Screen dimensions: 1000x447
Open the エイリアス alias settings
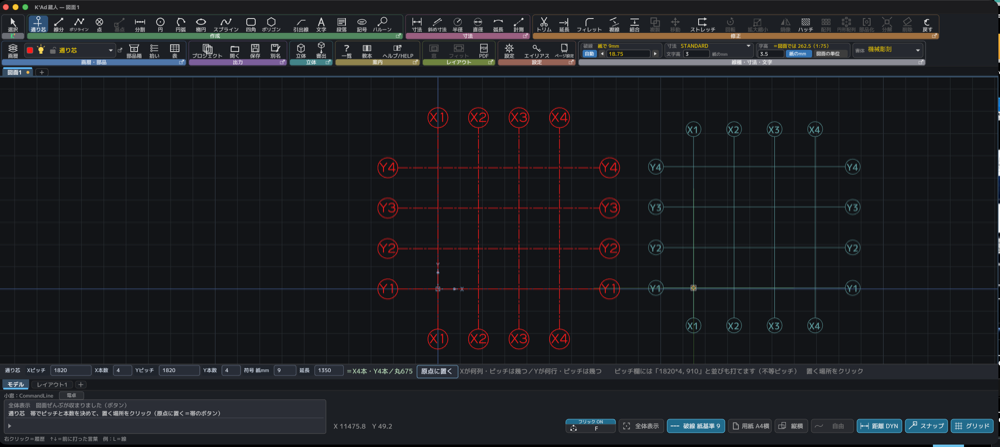(x=536, y=50)
